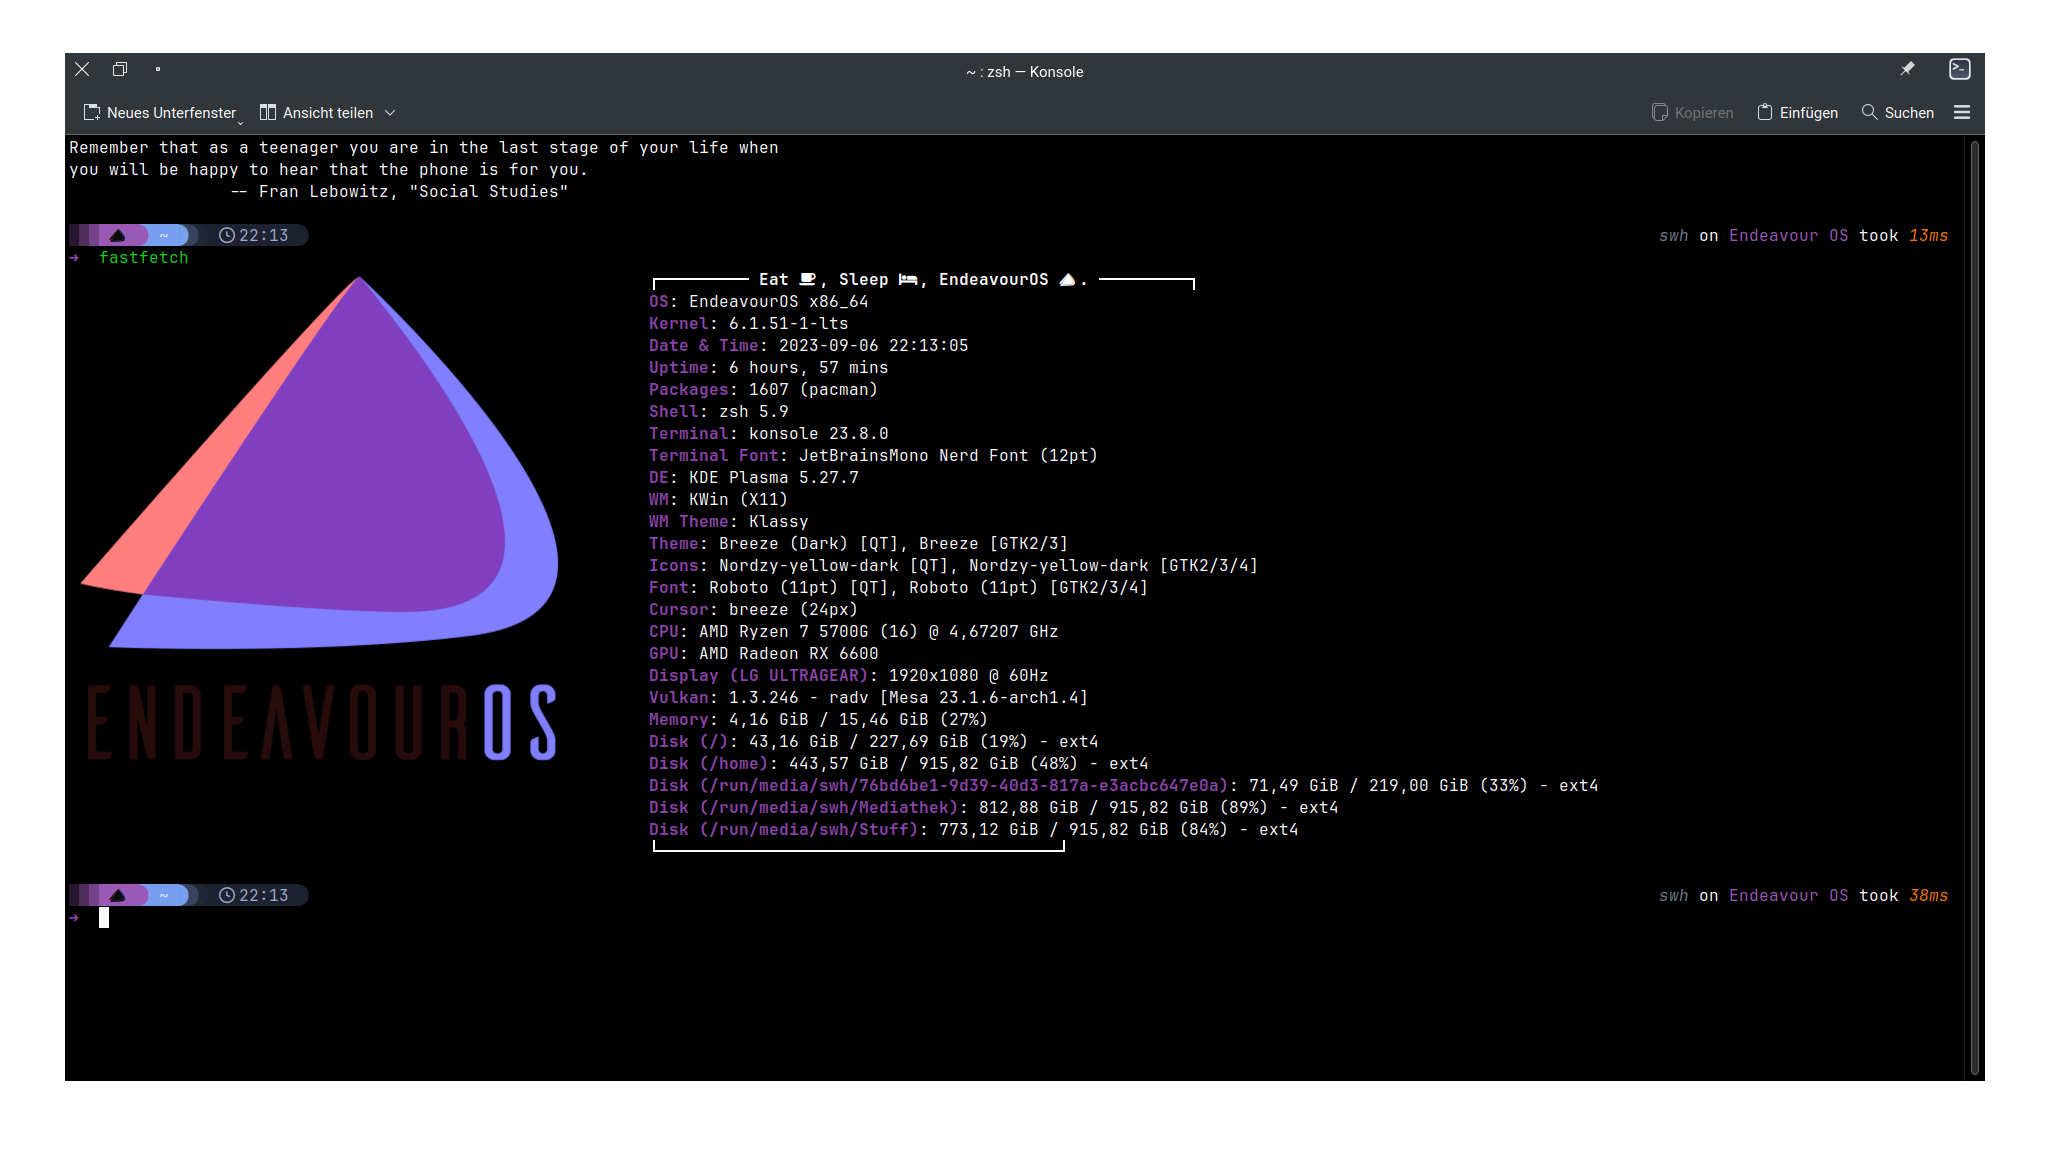Screen dimensions: 2050x1158
Task: Click the 'Disk (/home)' line
Action: [898, 764]
